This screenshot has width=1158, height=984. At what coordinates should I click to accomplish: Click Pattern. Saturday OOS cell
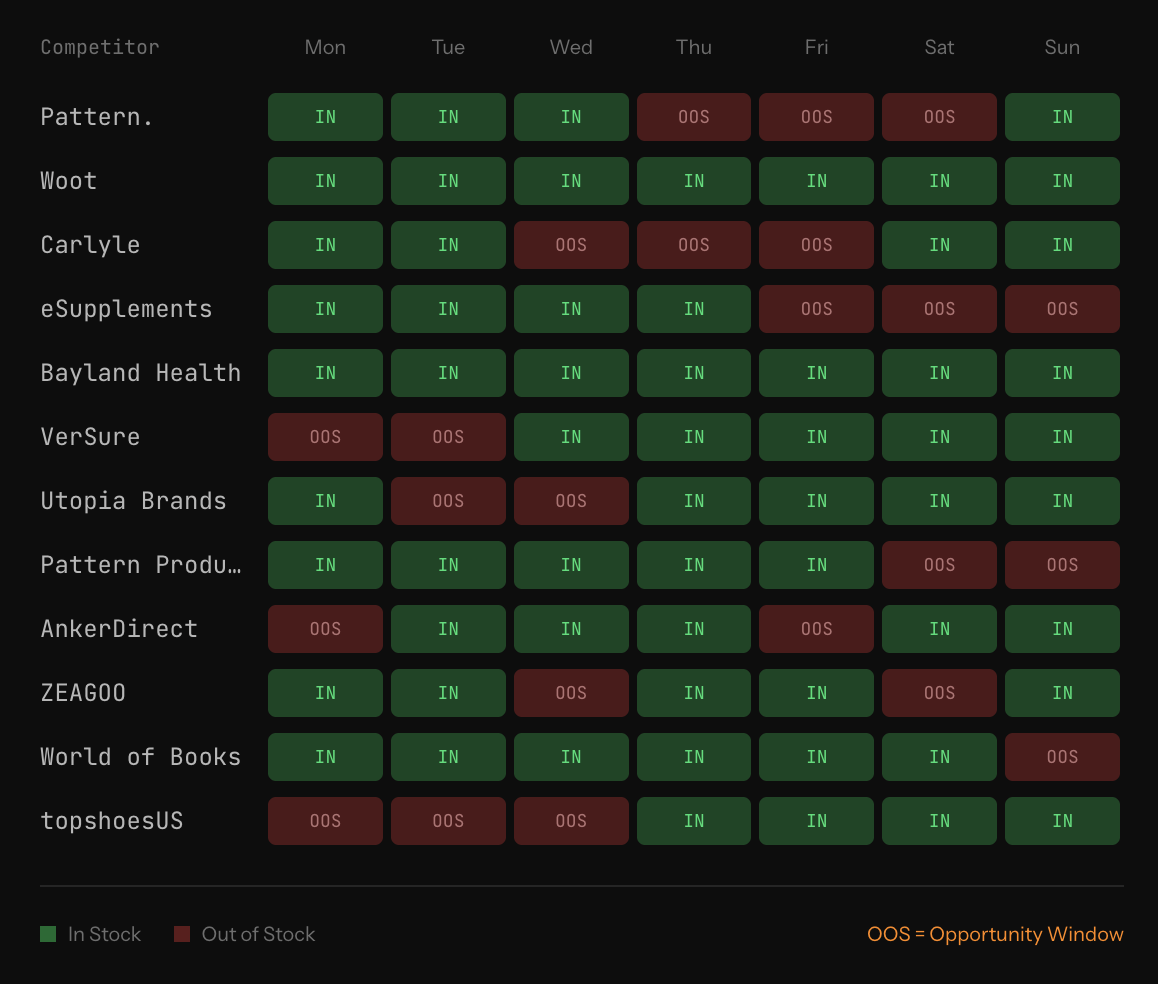[939, 117]
